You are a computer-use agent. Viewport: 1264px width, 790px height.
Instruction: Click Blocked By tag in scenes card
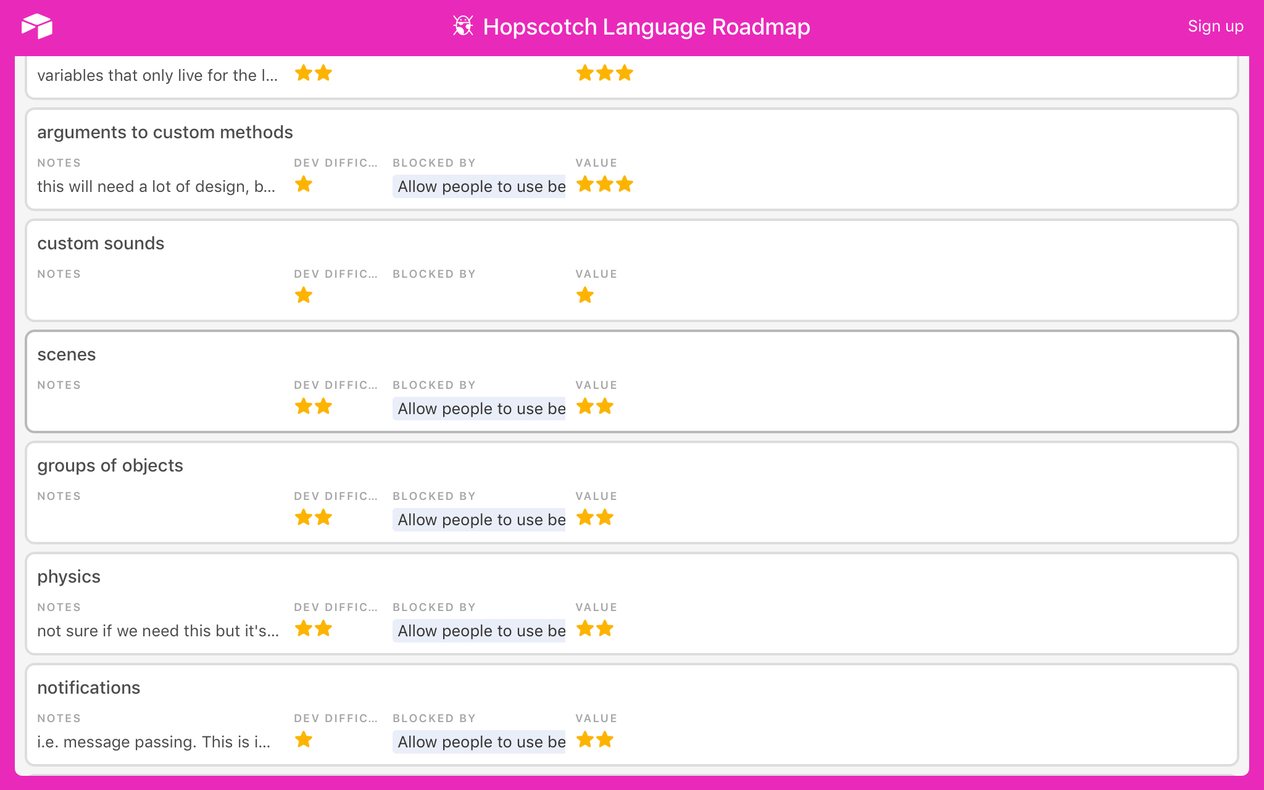pyautogui.click(x=479, y=408)
